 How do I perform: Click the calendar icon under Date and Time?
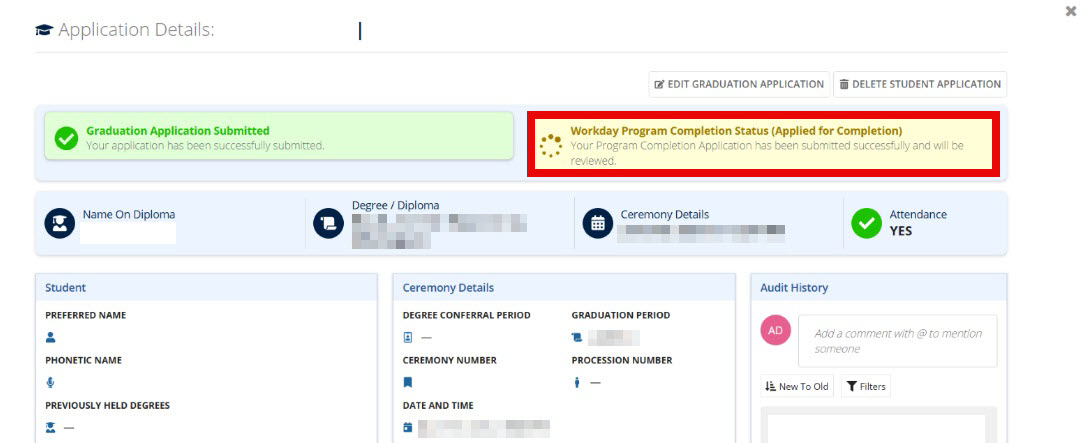click(408, 427)
